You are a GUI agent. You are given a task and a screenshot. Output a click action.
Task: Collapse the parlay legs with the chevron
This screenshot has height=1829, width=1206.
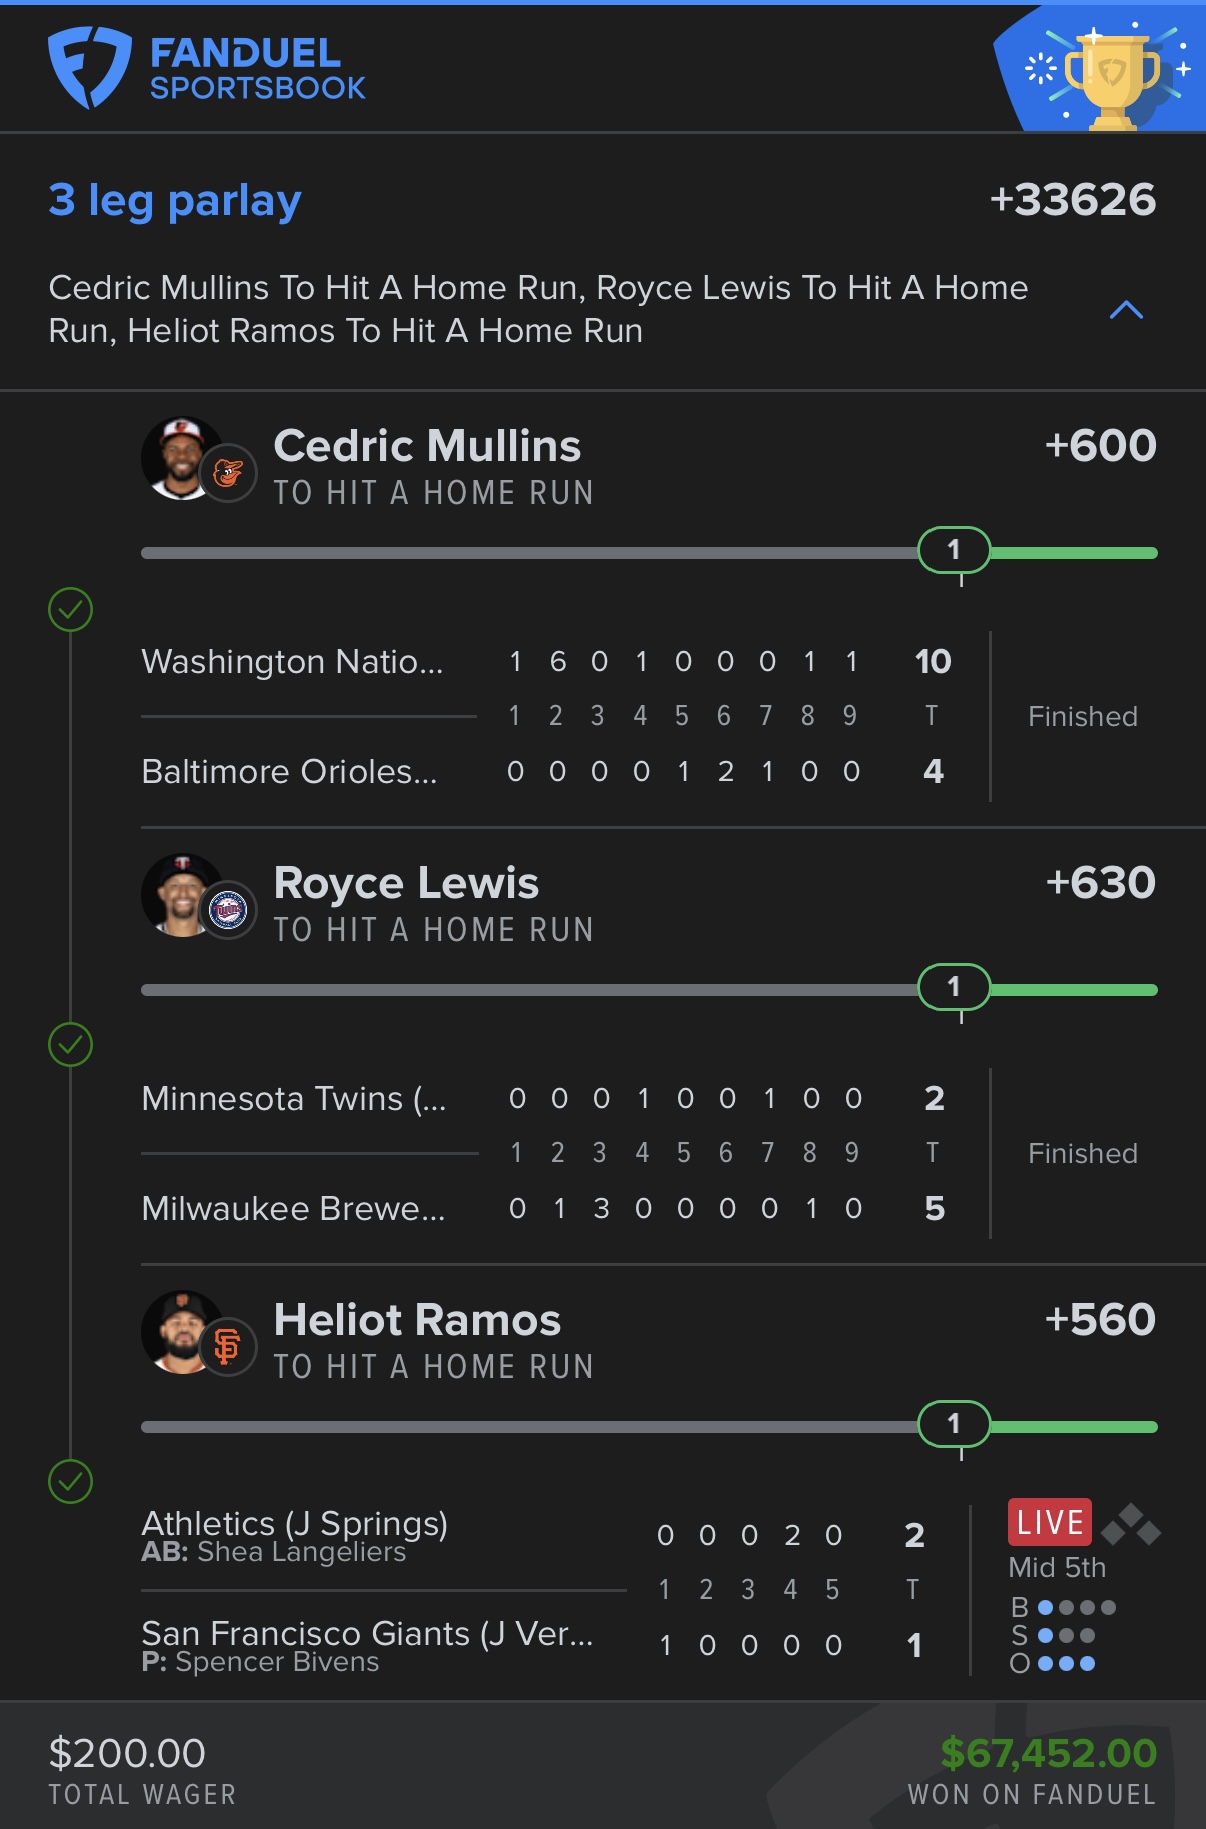(1126, 310)
